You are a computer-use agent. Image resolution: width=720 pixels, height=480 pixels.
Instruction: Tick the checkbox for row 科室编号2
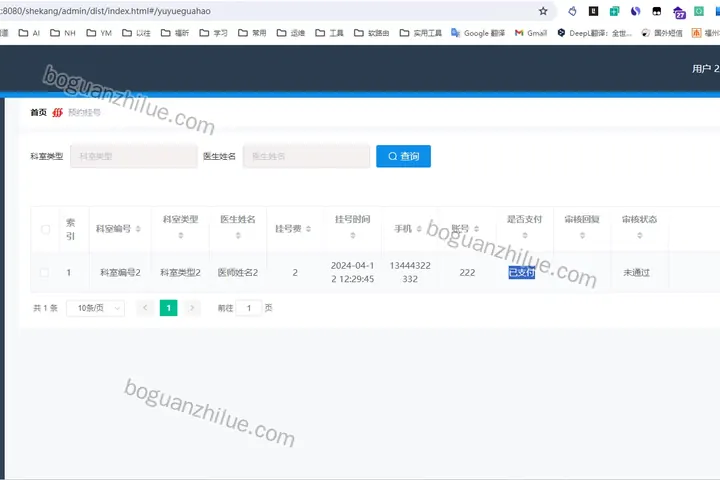[x=45, y=272]
